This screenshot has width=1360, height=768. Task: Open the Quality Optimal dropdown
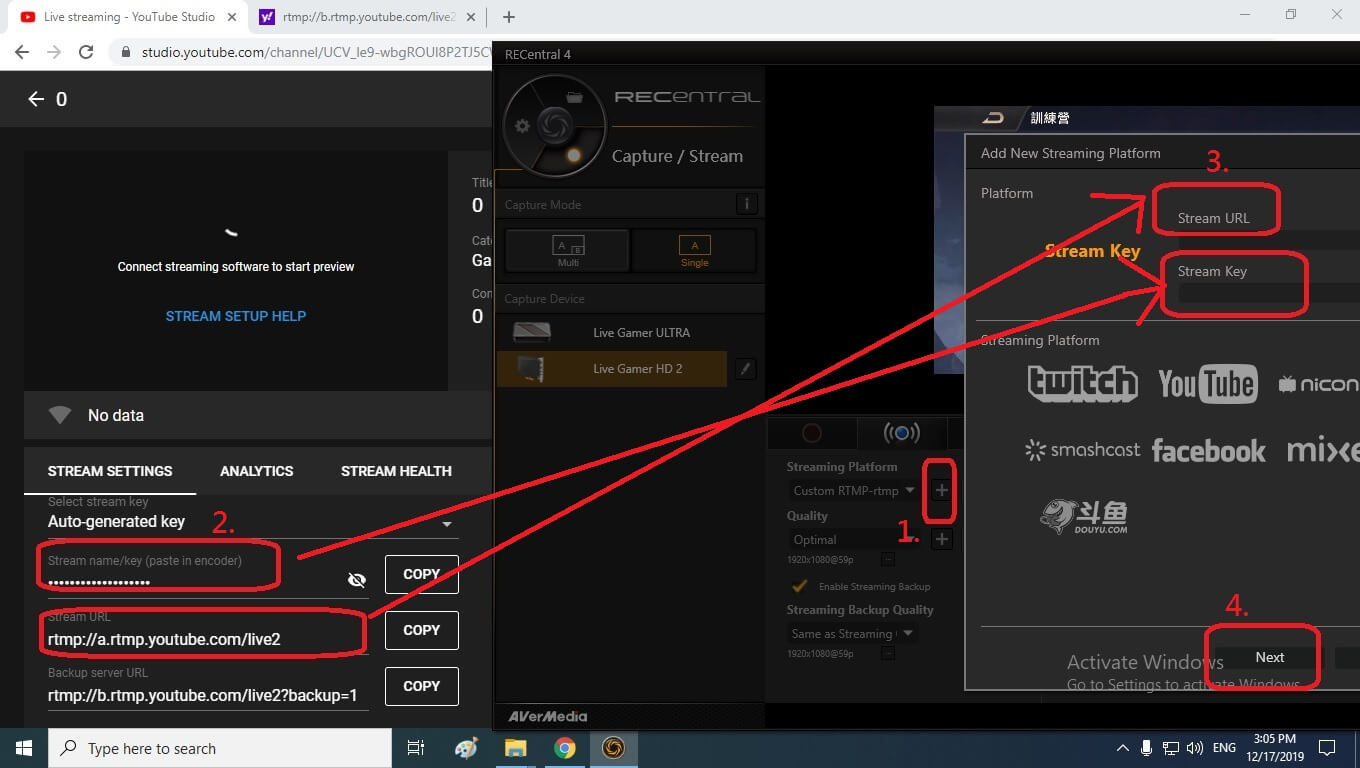click(853, 540)
